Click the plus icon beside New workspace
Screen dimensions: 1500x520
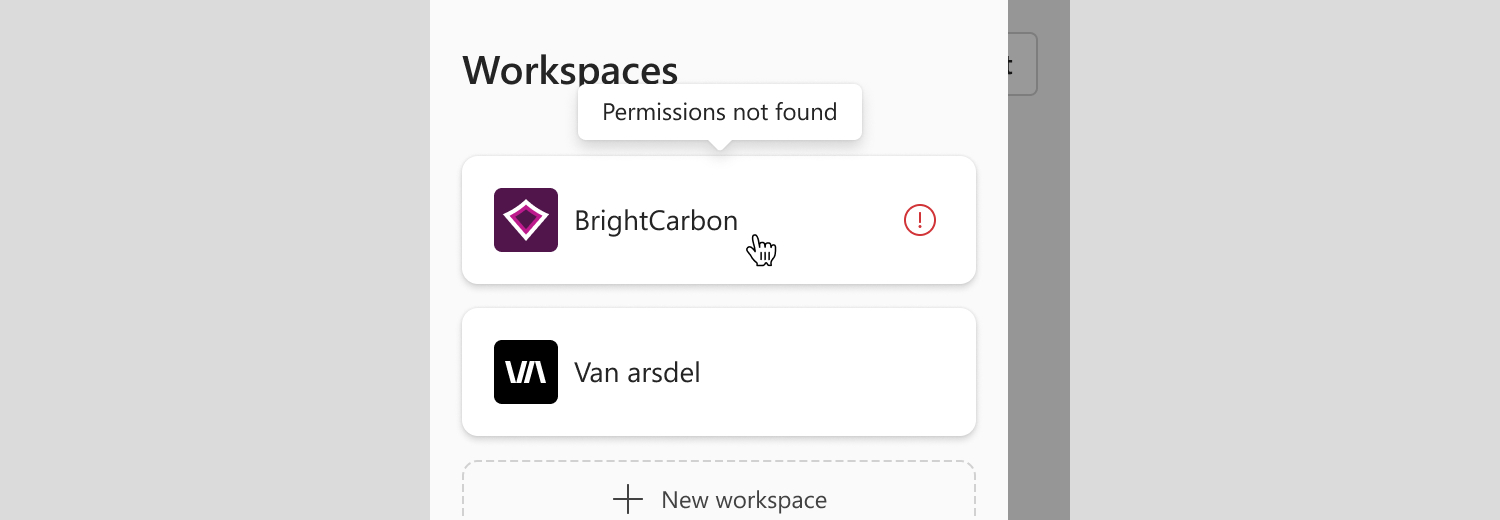(628, 499)
